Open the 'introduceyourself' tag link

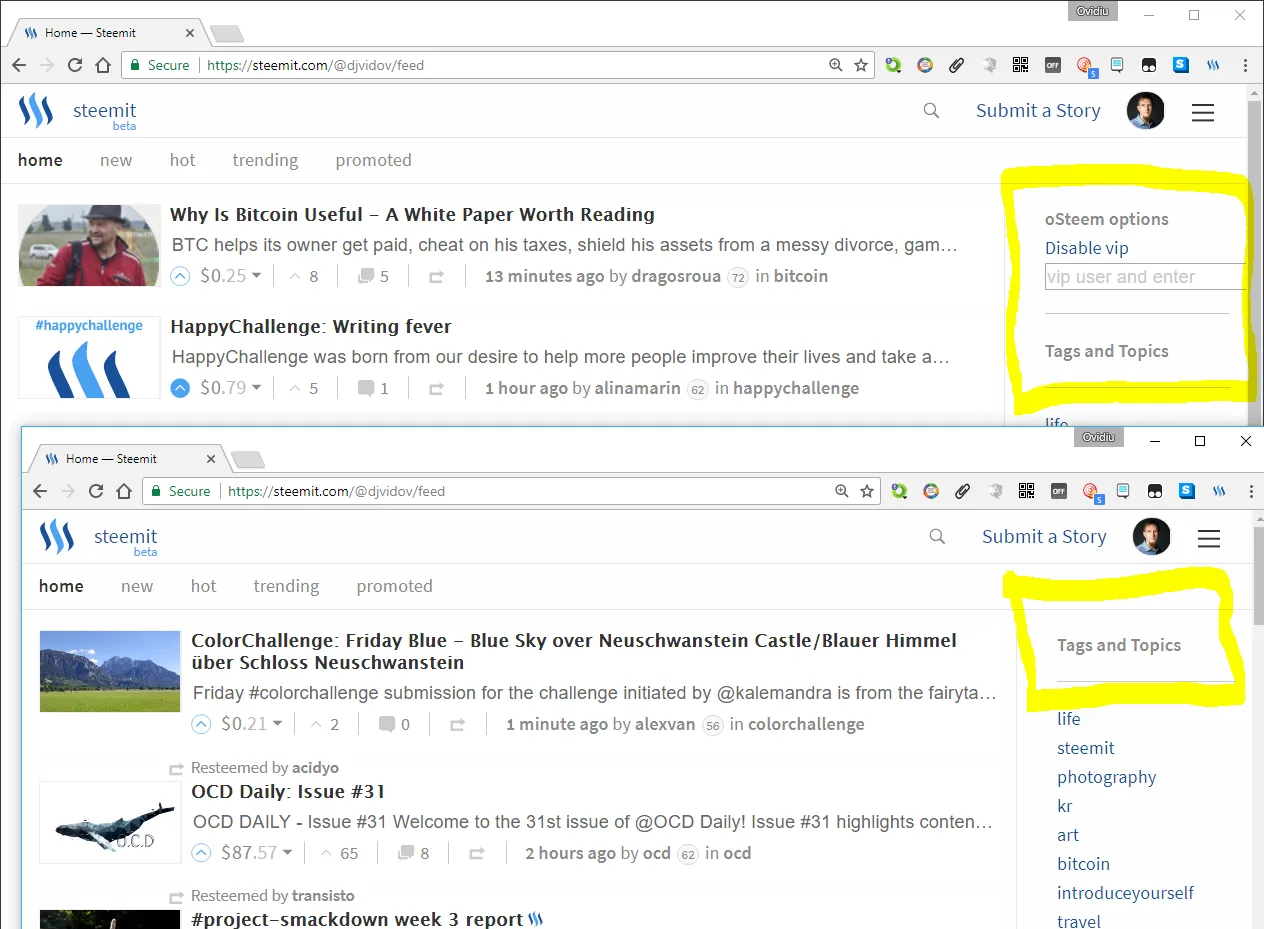[1125, 893]
